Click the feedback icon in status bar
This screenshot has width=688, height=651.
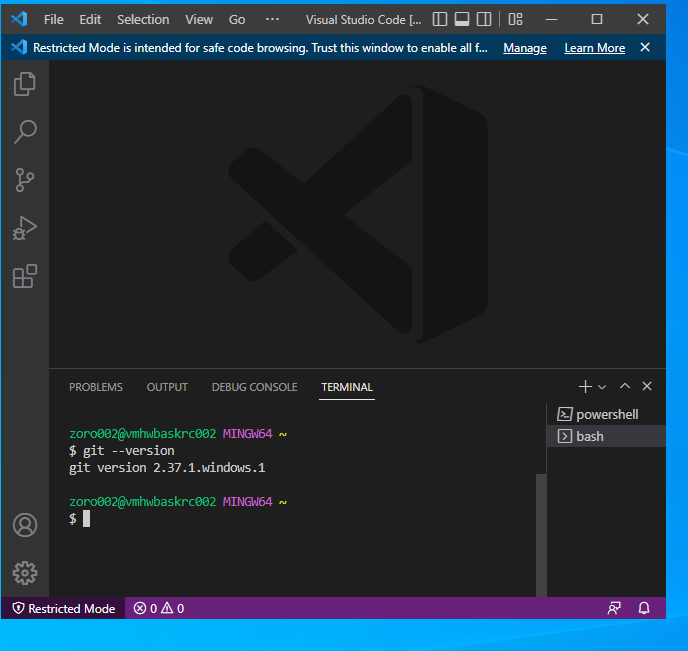(614, 608)
